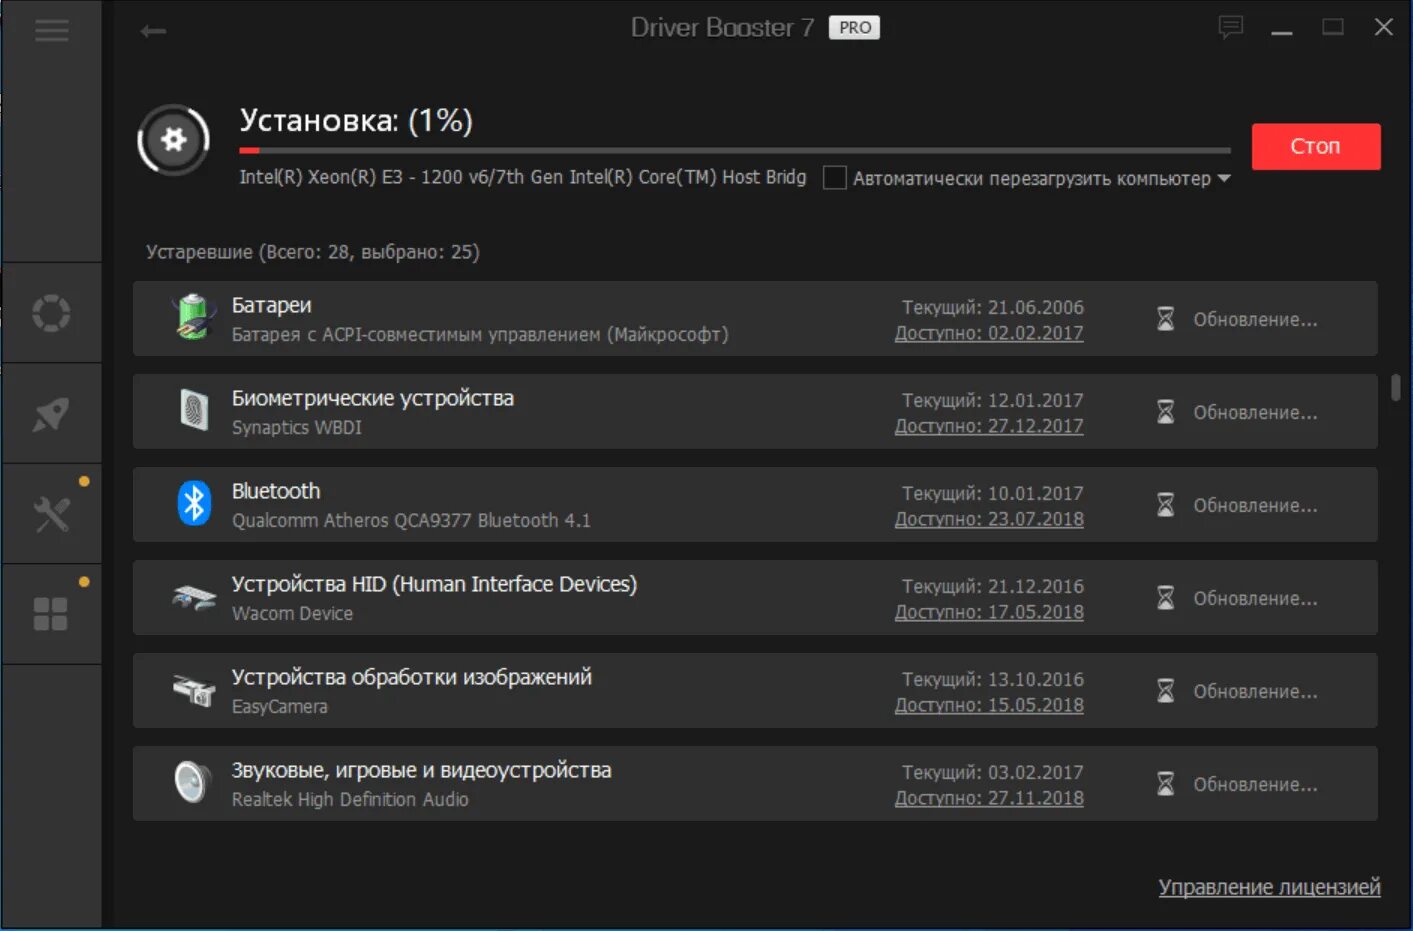
Task: Click the Установка: (1%) heading
Action: click(356, 120)
